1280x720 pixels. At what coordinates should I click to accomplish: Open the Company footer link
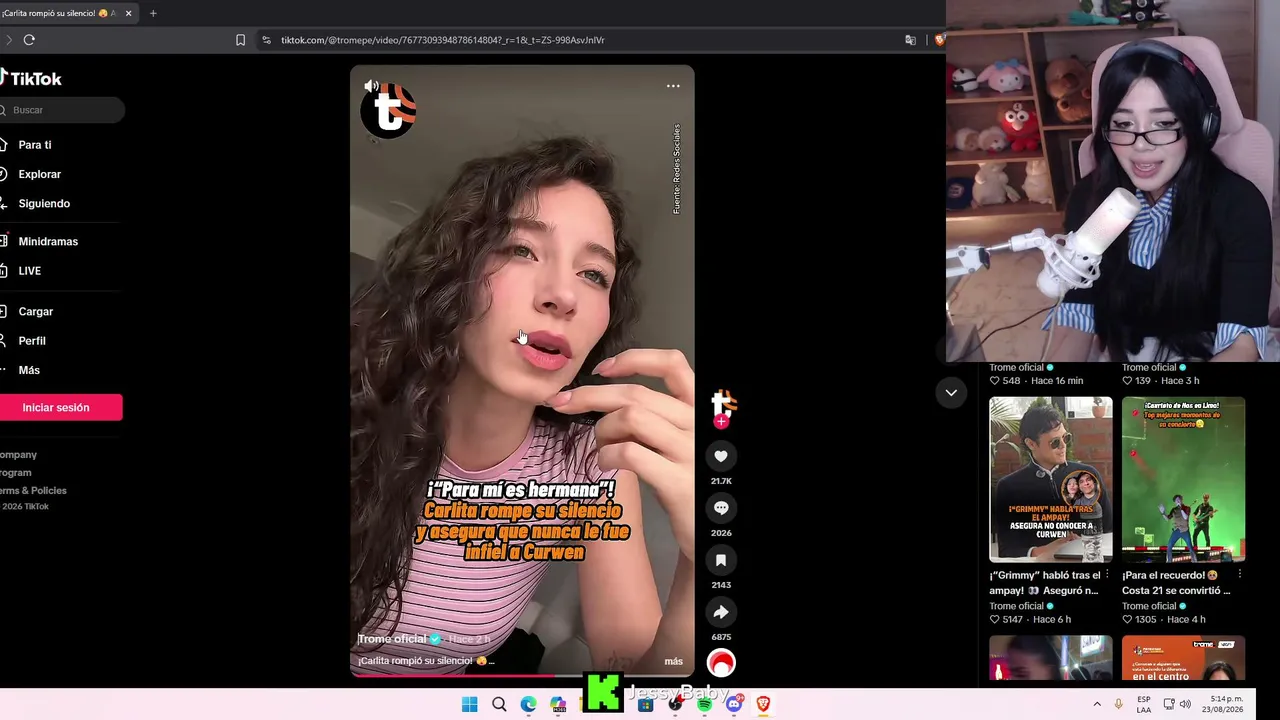point(18,455)
